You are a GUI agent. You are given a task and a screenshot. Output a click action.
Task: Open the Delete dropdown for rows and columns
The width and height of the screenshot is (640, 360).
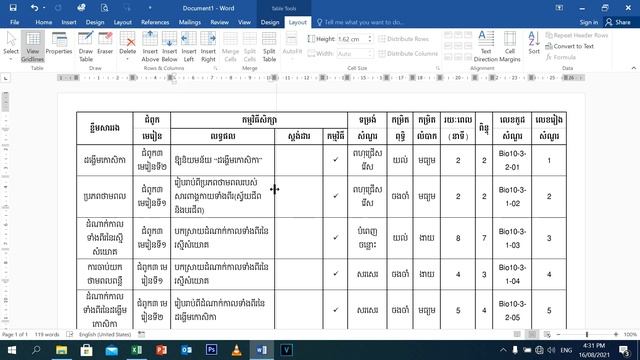[x=127, y=47]
